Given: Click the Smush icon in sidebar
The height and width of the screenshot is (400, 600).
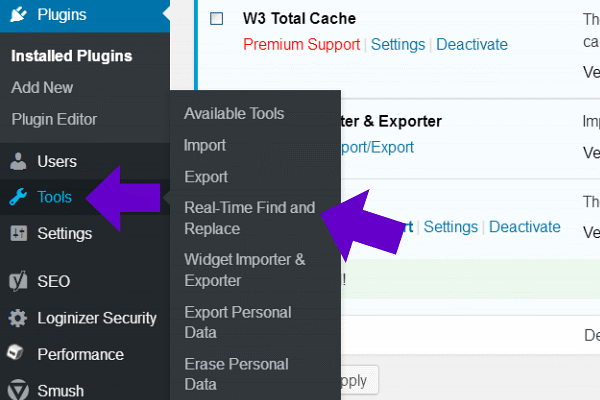Looking at the screenshot, I should tap(18, 390).
